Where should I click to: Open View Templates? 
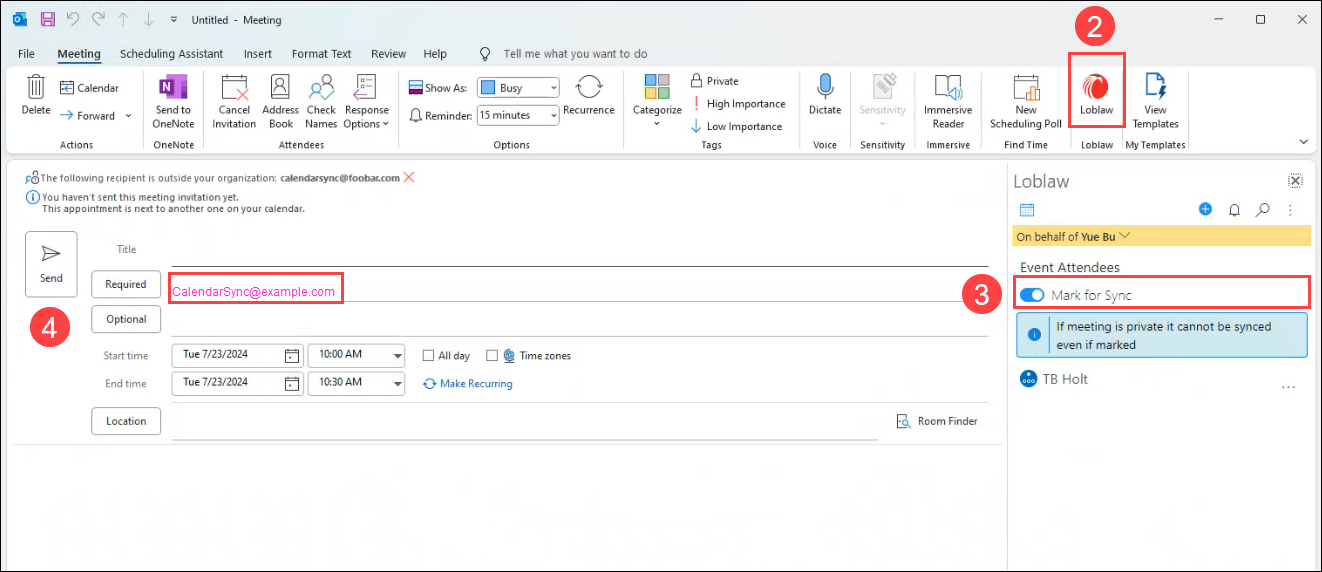[1155, 101]
